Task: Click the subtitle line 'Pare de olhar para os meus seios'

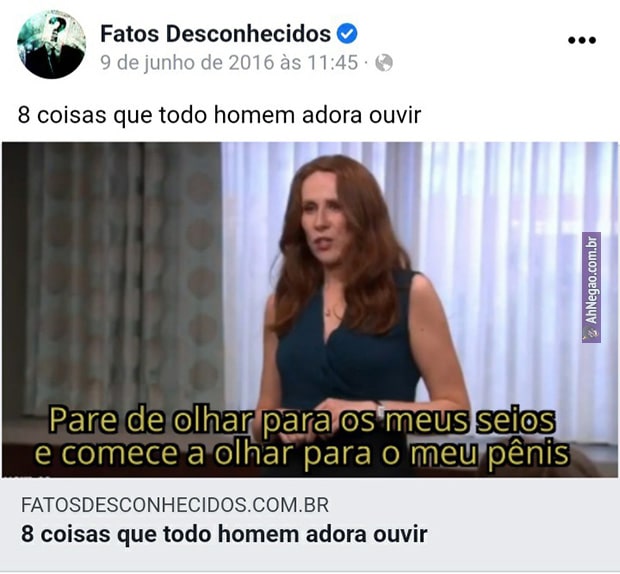Action: click(302, 420)
